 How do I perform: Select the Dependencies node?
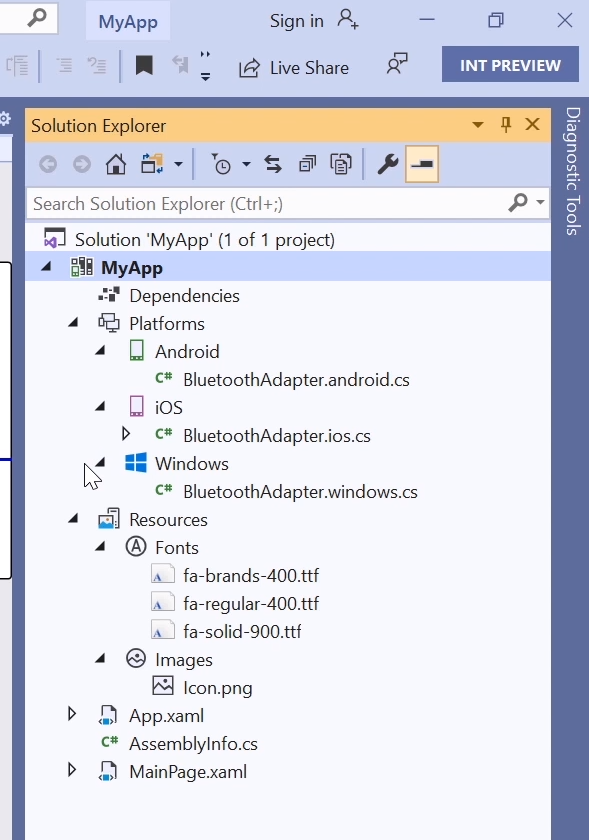tap(184, 296)
